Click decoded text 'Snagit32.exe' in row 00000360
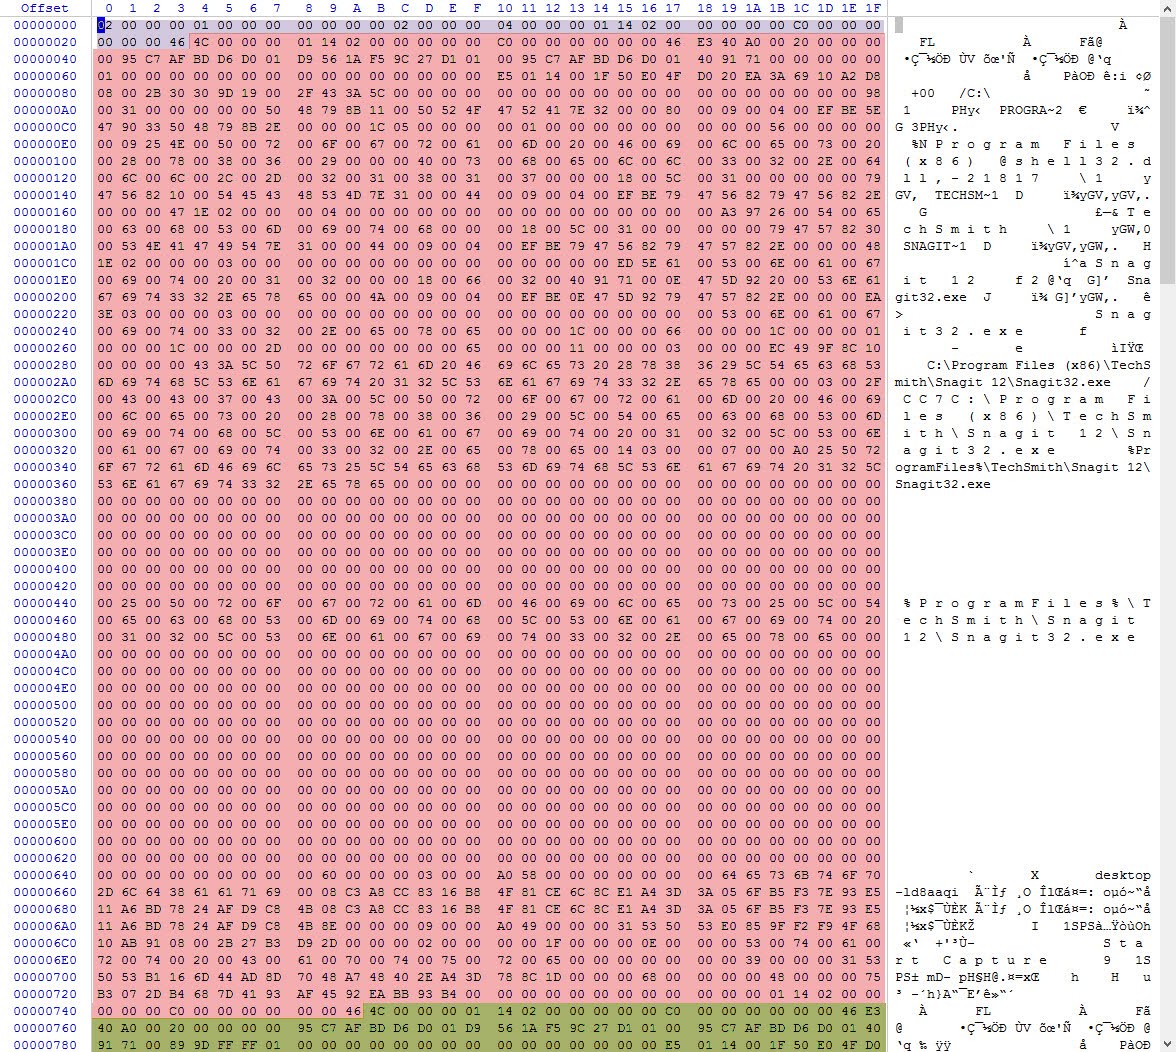Viewport: 1176px width, 1052px height. (x=943, y=484)
